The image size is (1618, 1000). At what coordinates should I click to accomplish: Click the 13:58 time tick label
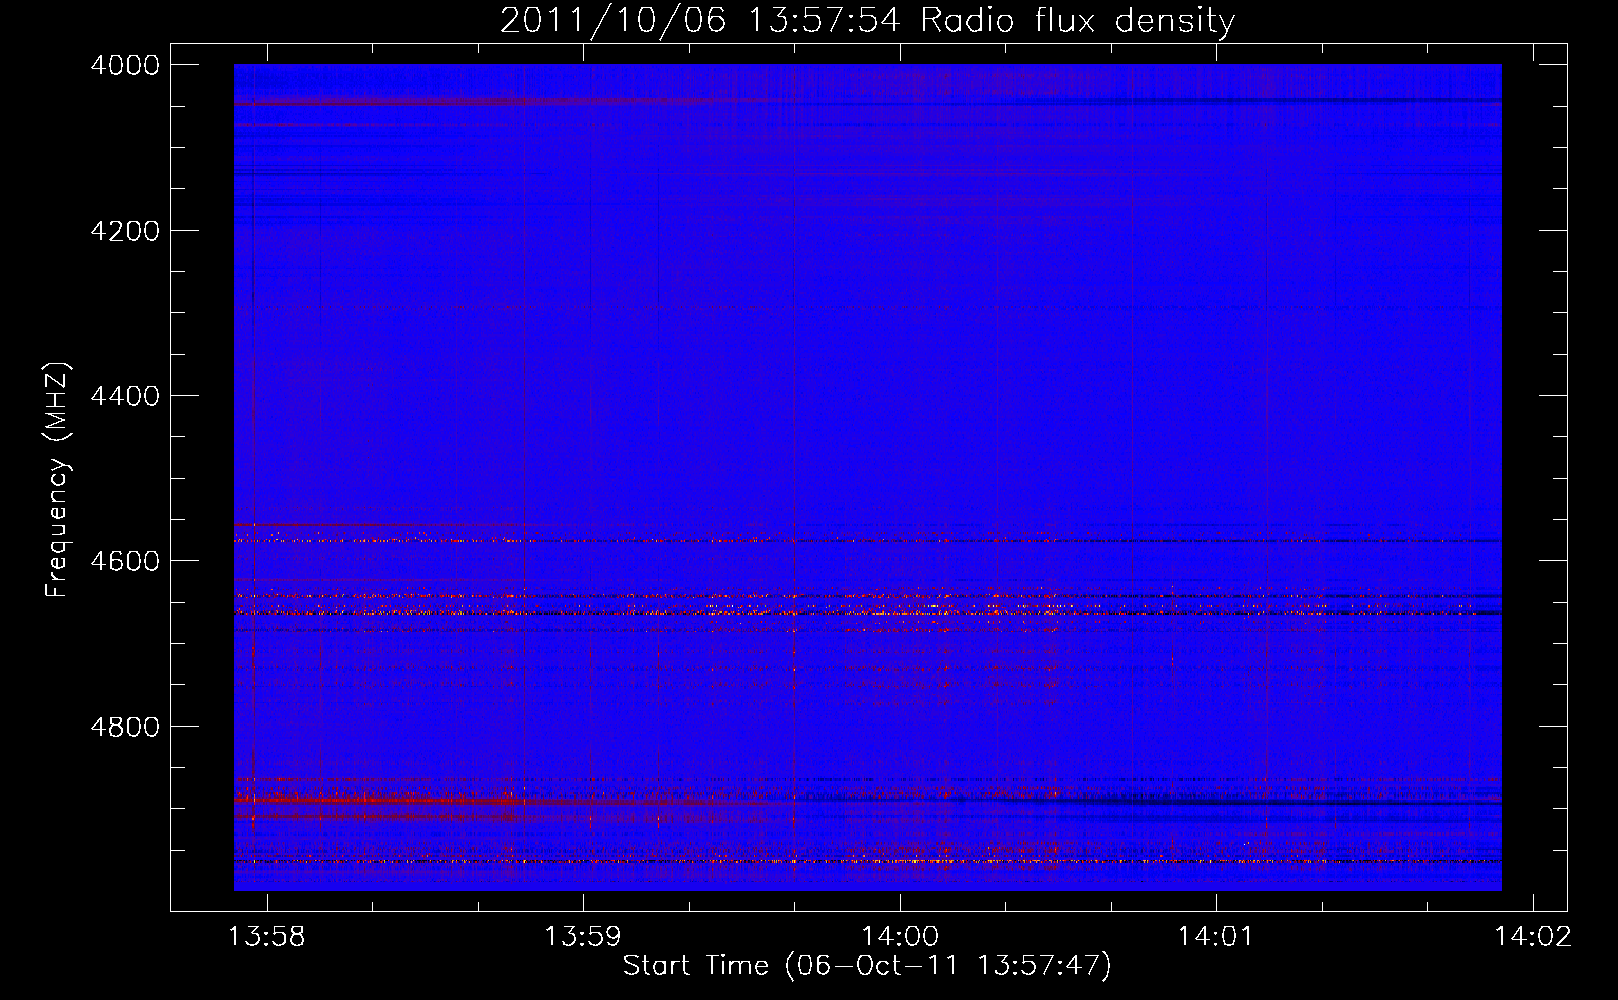267,937
